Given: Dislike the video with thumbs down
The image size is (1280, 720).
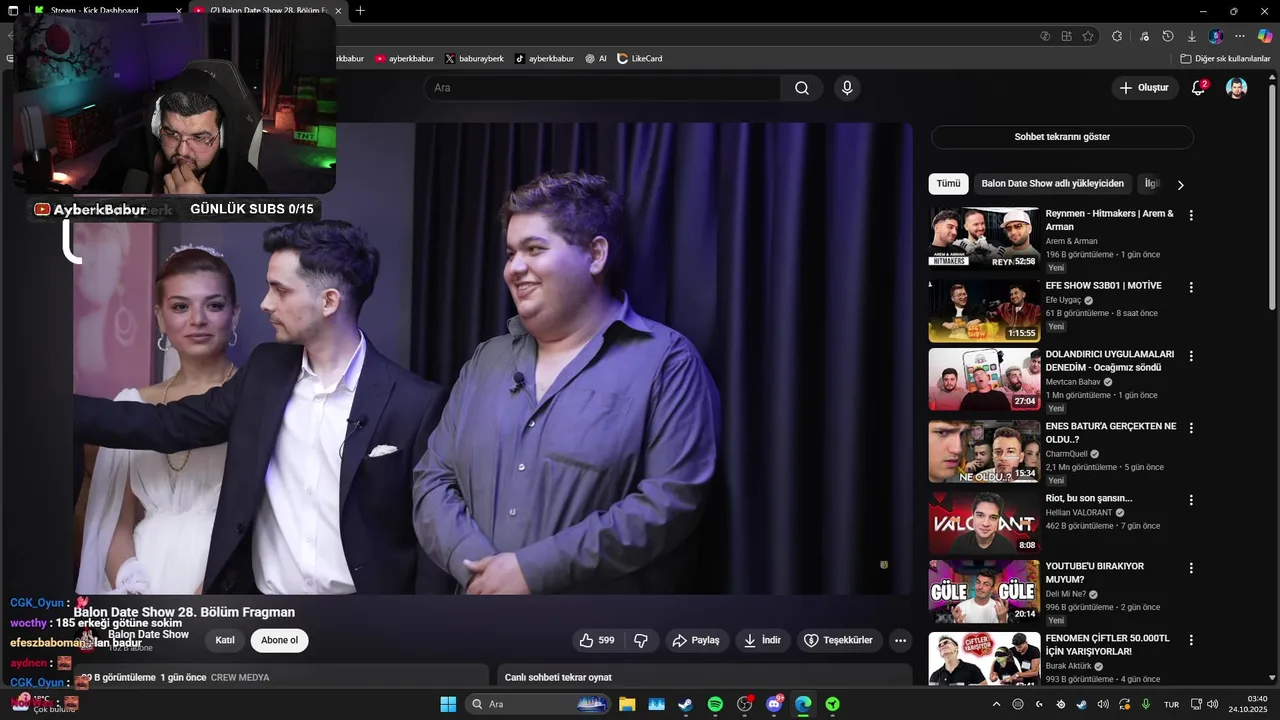Looking at the screenshot, I should coord(641,640).
